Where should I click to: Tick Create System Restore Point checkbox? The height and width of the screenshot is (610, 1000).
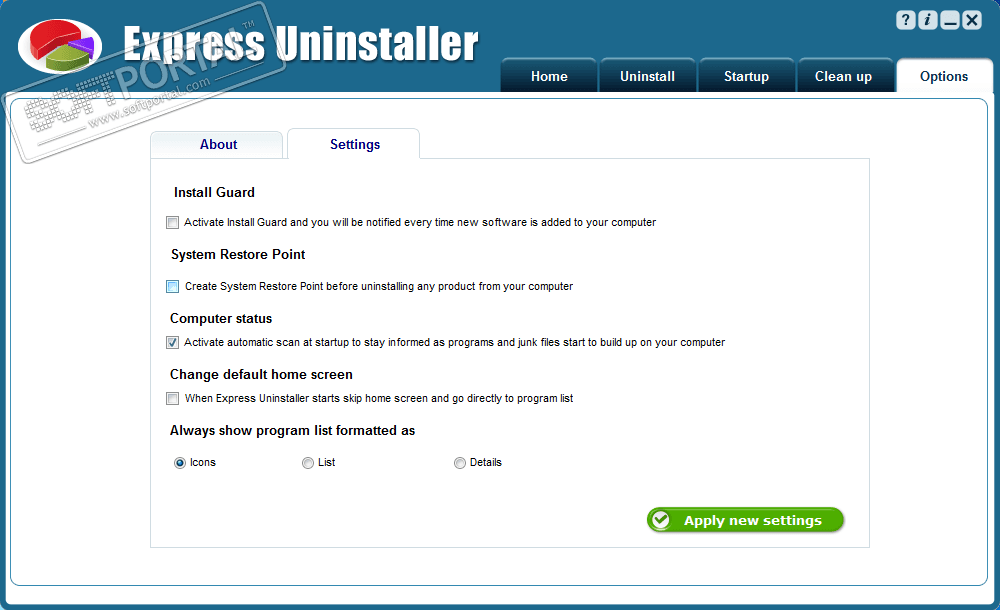pos(172,286)
